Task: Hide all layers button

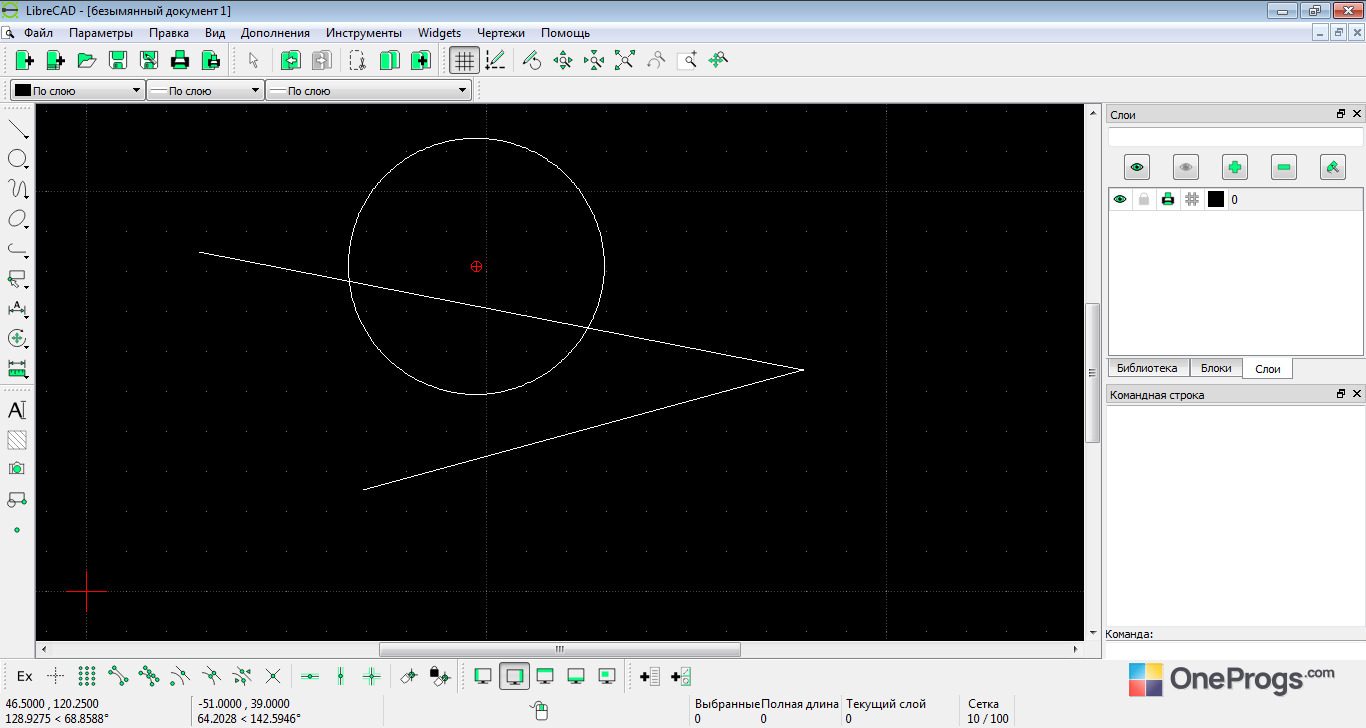Action: (1186, 167)
